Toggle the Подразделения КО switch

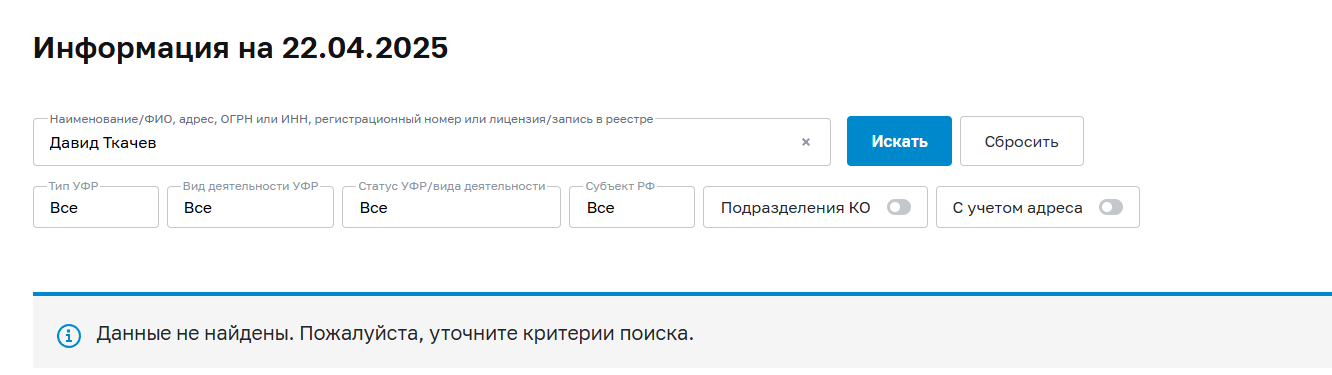(x=899, y=208)
